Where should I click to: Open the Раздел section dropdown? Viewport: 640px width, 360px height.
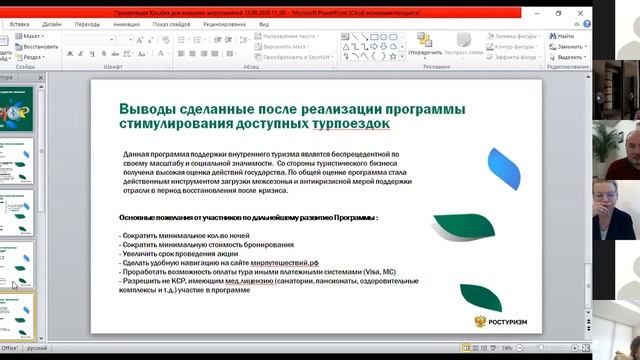click(x=30, y=57)
